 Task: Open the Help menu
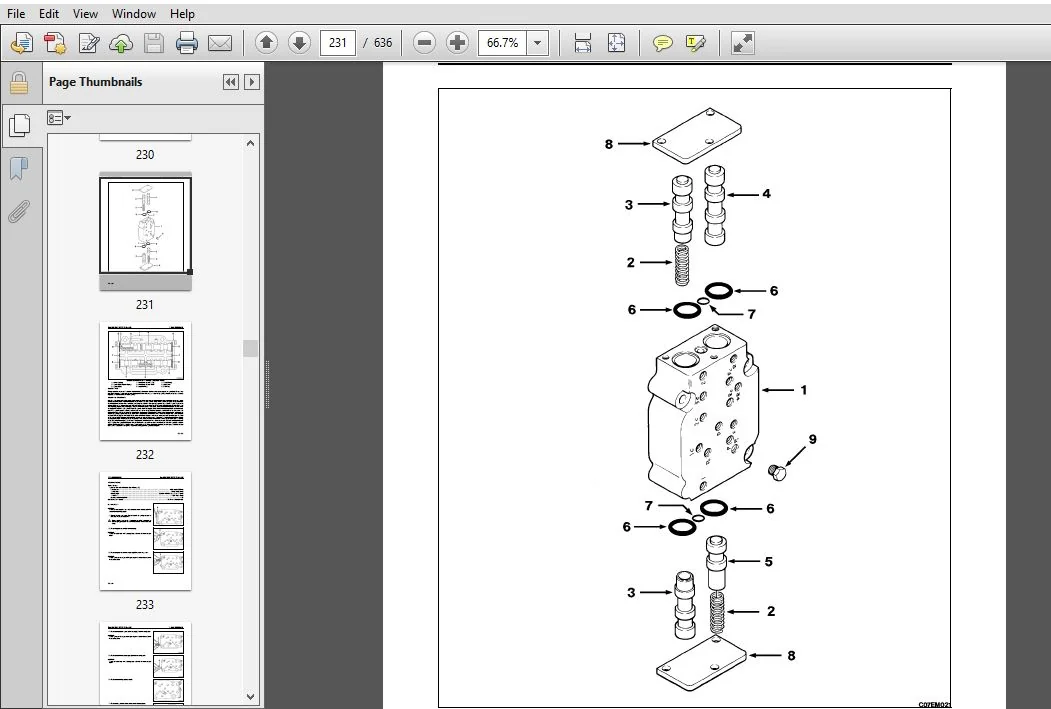point(182,13)
